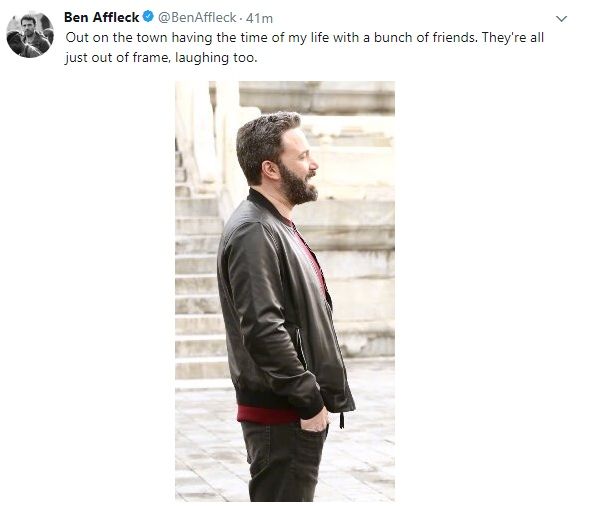Open the profile avatar picture
The image size is (596, 506).
(30, 35)
